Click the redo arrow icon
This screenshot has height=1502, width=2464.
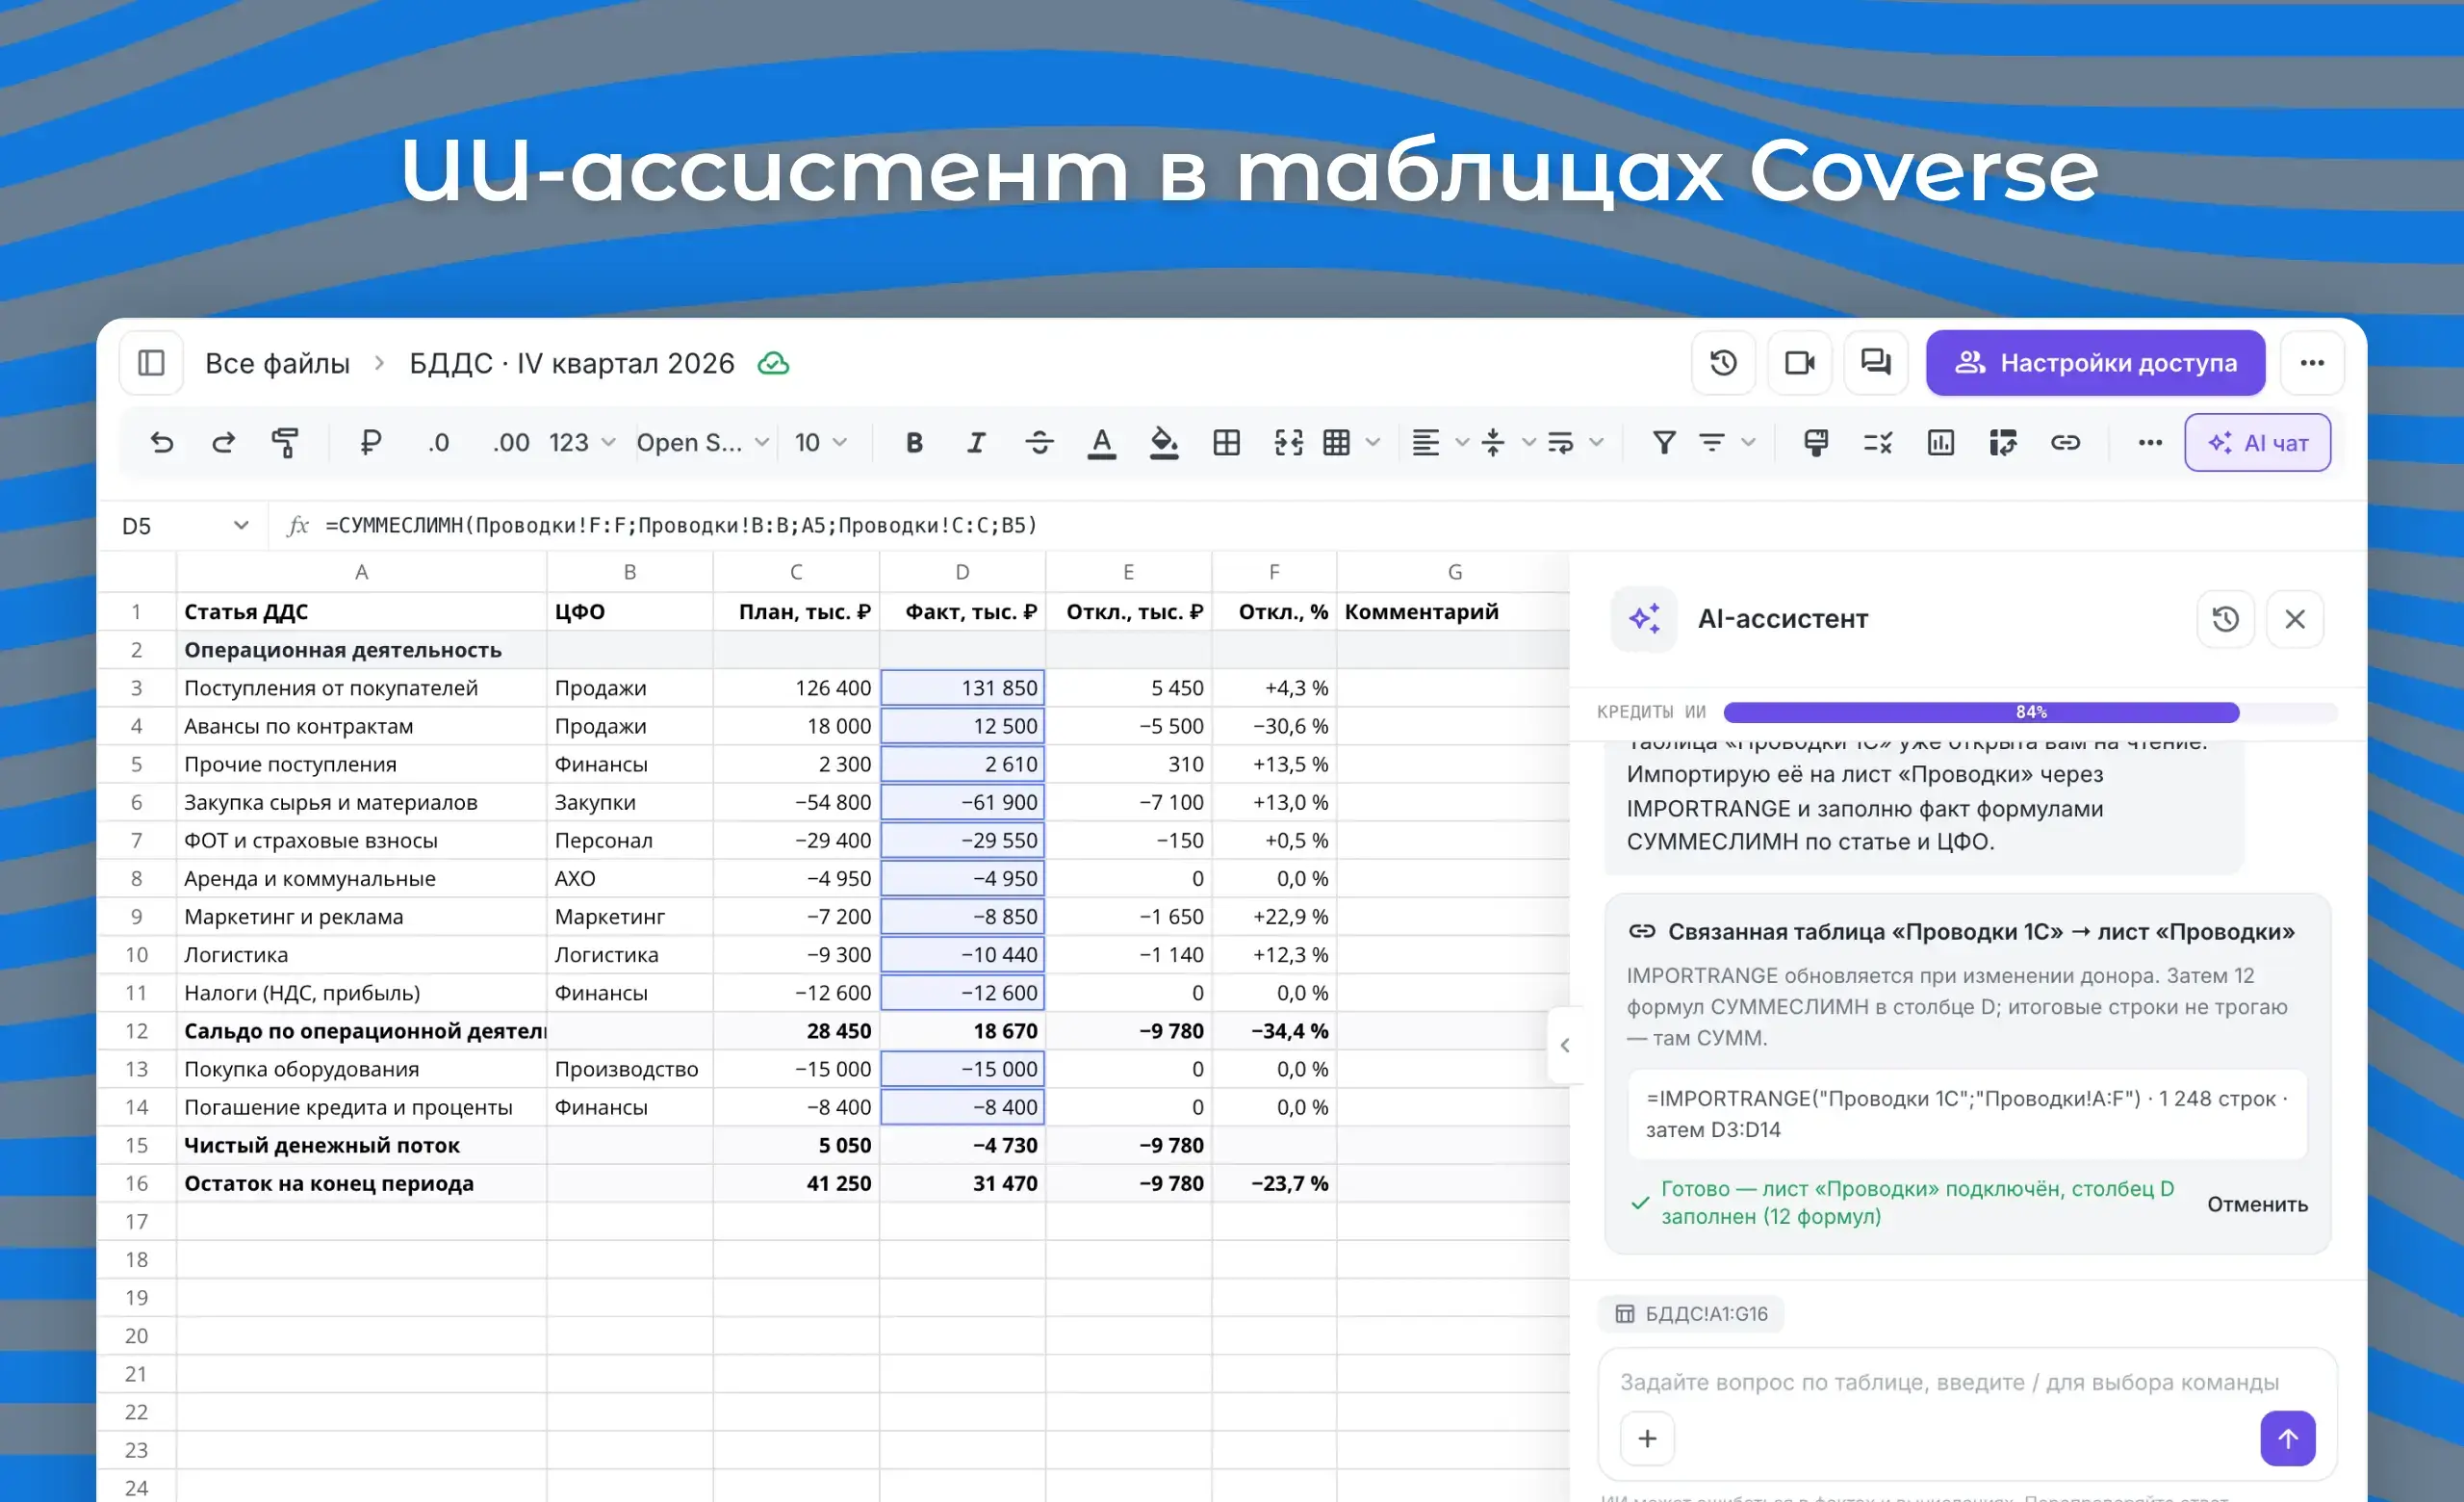point(224,442)
